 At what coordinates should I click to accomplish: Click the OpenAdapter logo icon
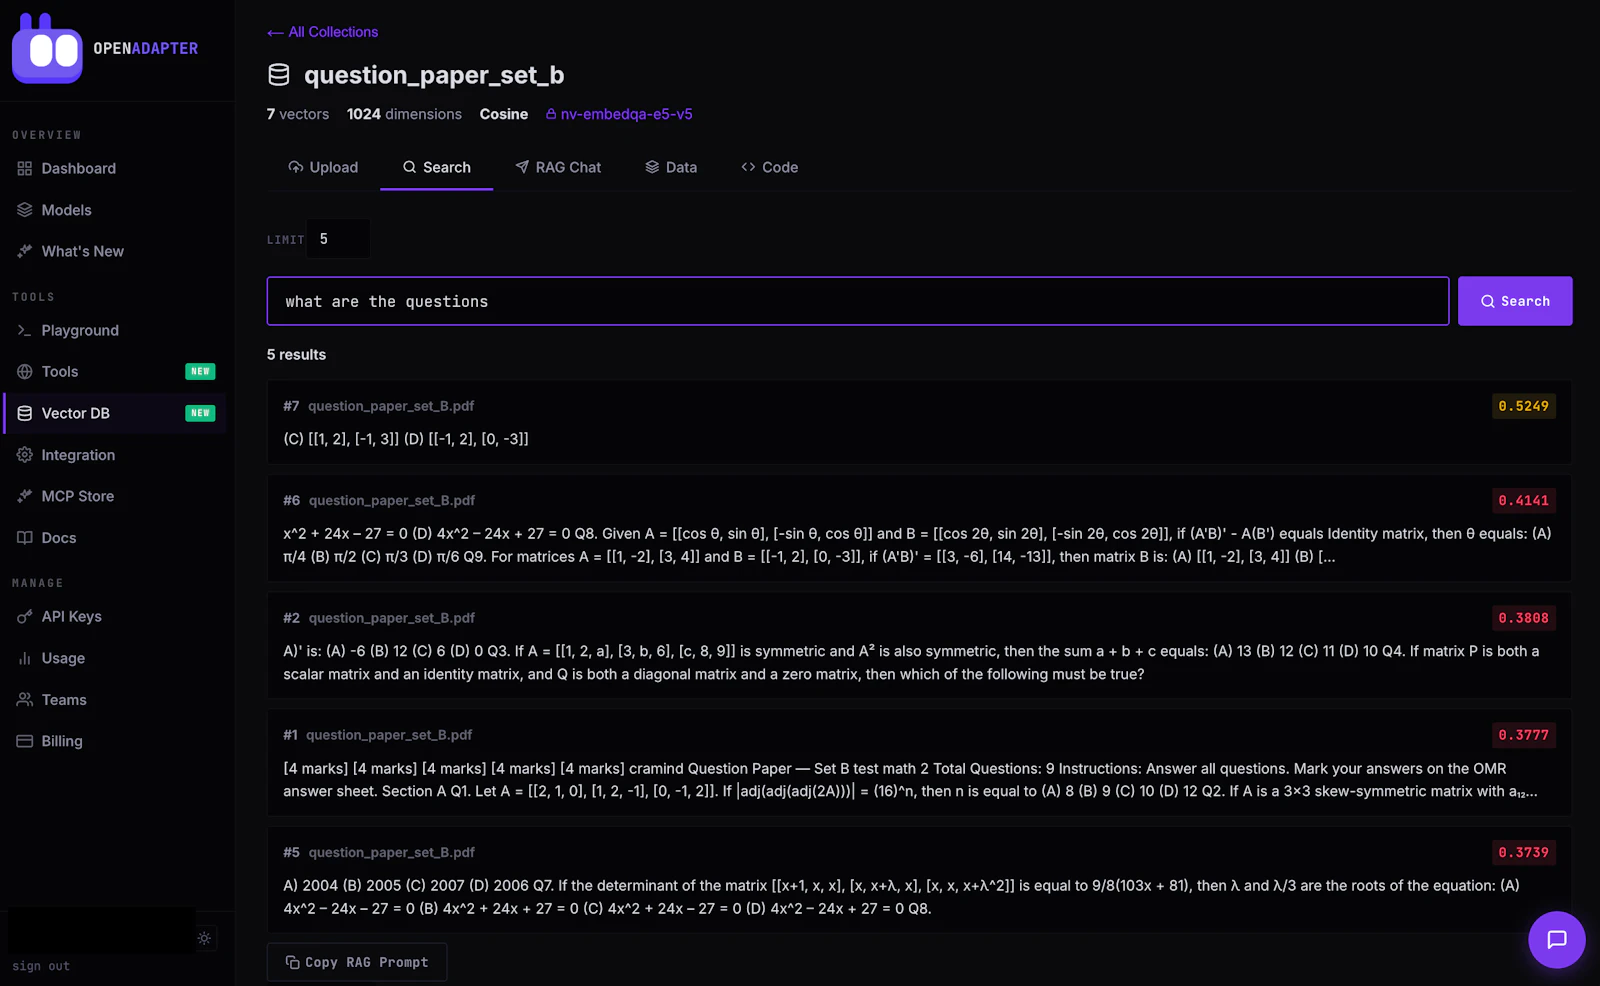tap(47, 48)
